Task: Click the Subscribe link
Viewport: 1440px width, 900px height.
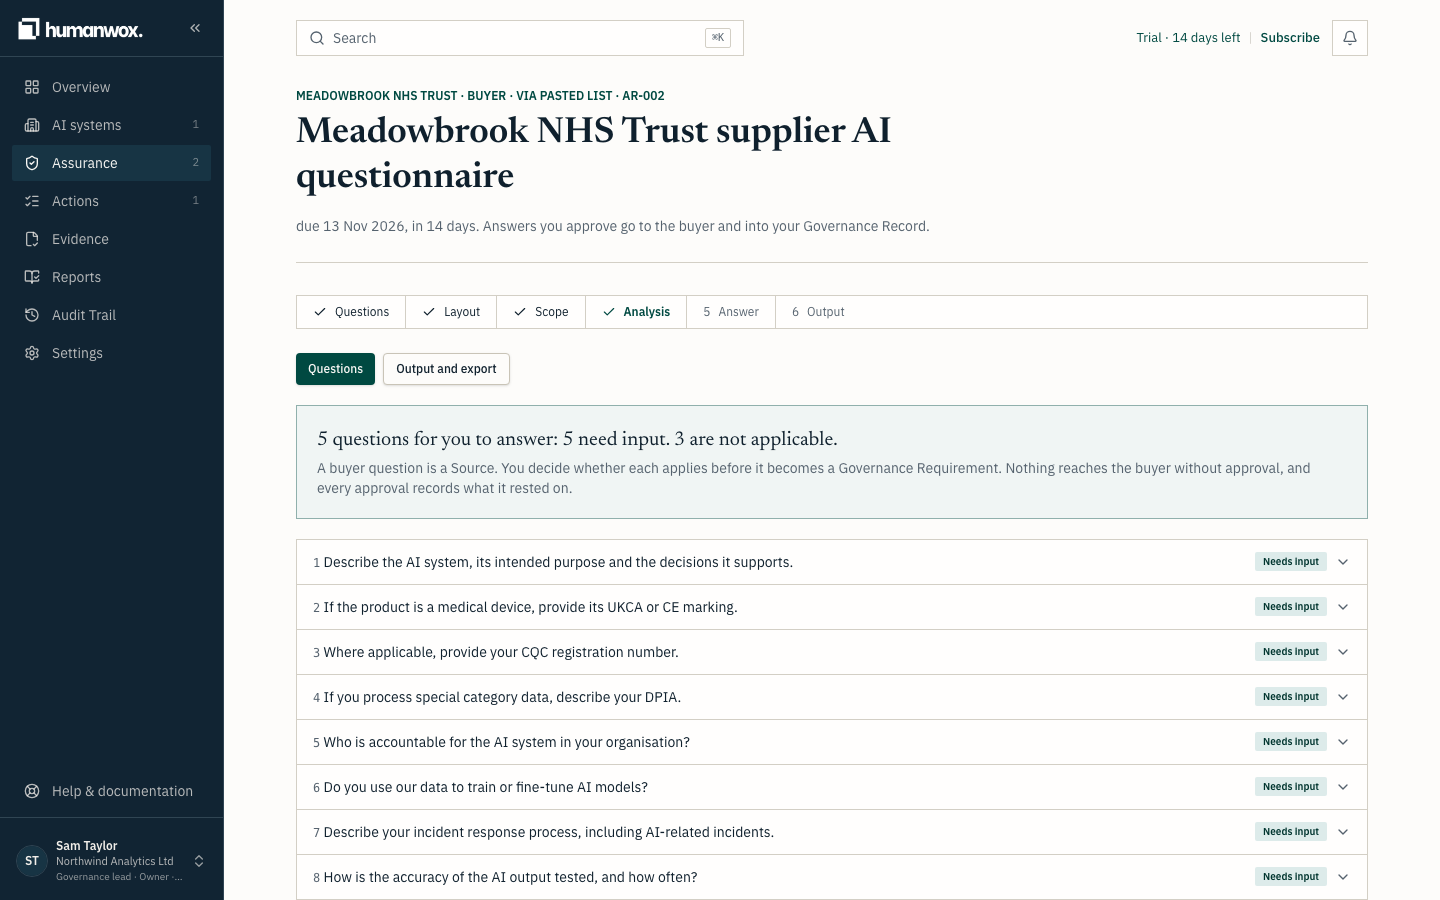Action: (x=1290, y=38)
